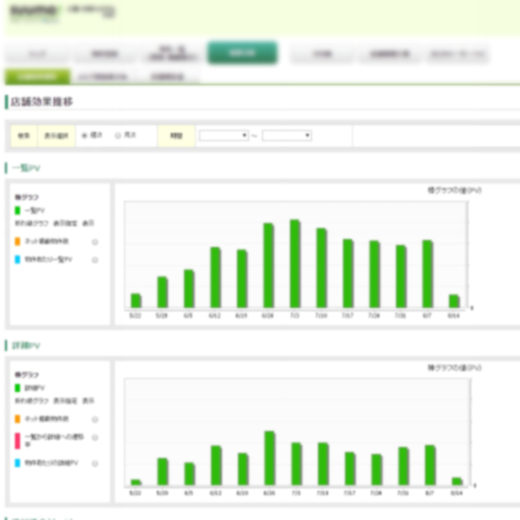
Task: Click green 一覧PV legend color swatch
Action: [18, 210]
